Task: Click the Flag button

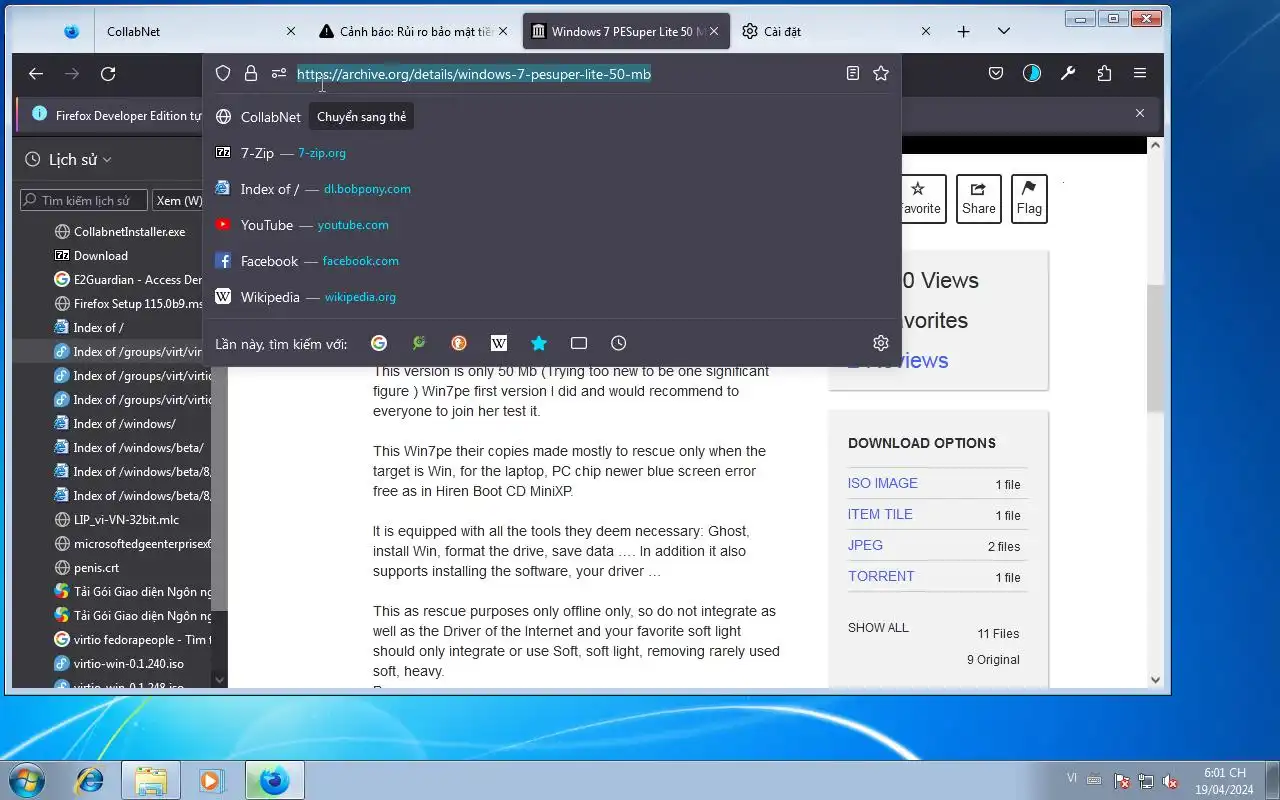Action: (1029, 198)
